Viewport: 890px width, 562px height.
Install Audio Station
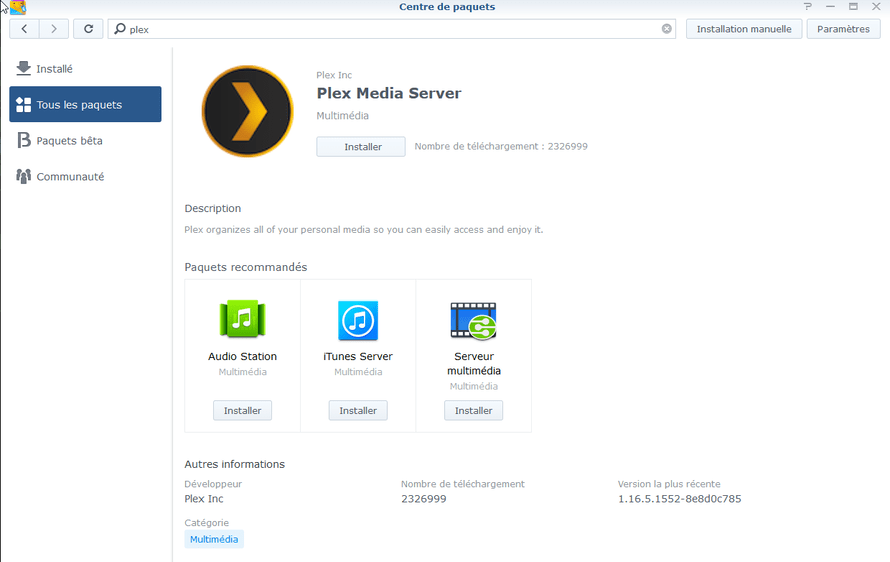[242, 410]
